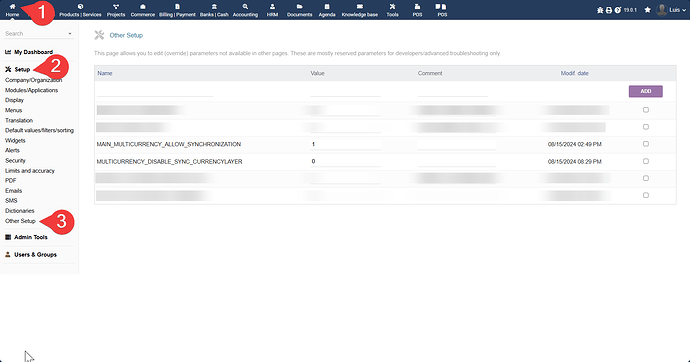Focus the new parameter Value input
This screenshot has width=690, height=362.
345,91
